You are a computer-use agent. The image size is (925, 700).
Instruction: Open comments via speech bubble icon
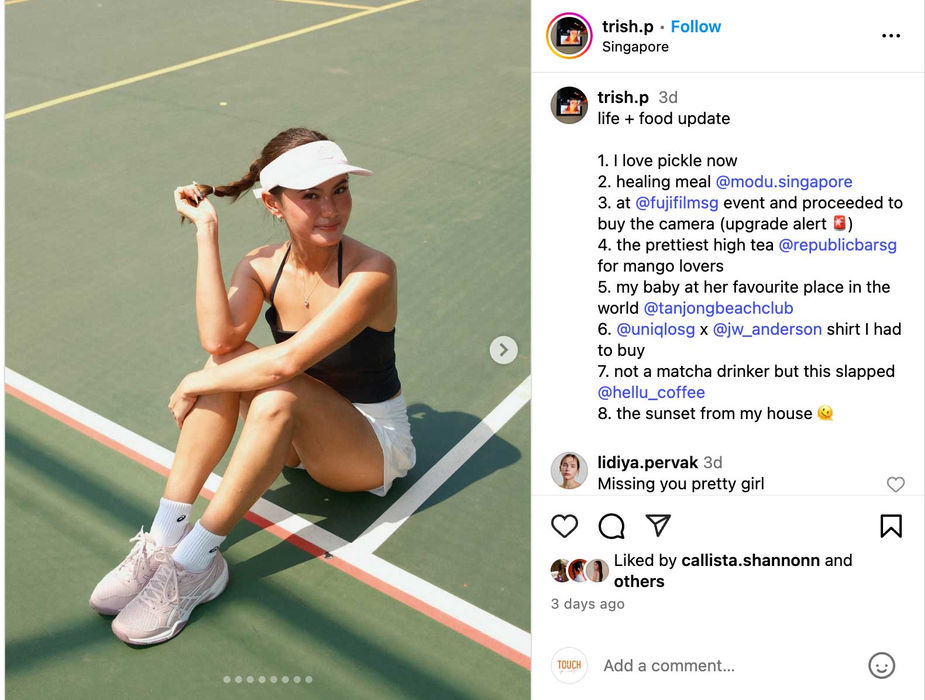[611, 525]
